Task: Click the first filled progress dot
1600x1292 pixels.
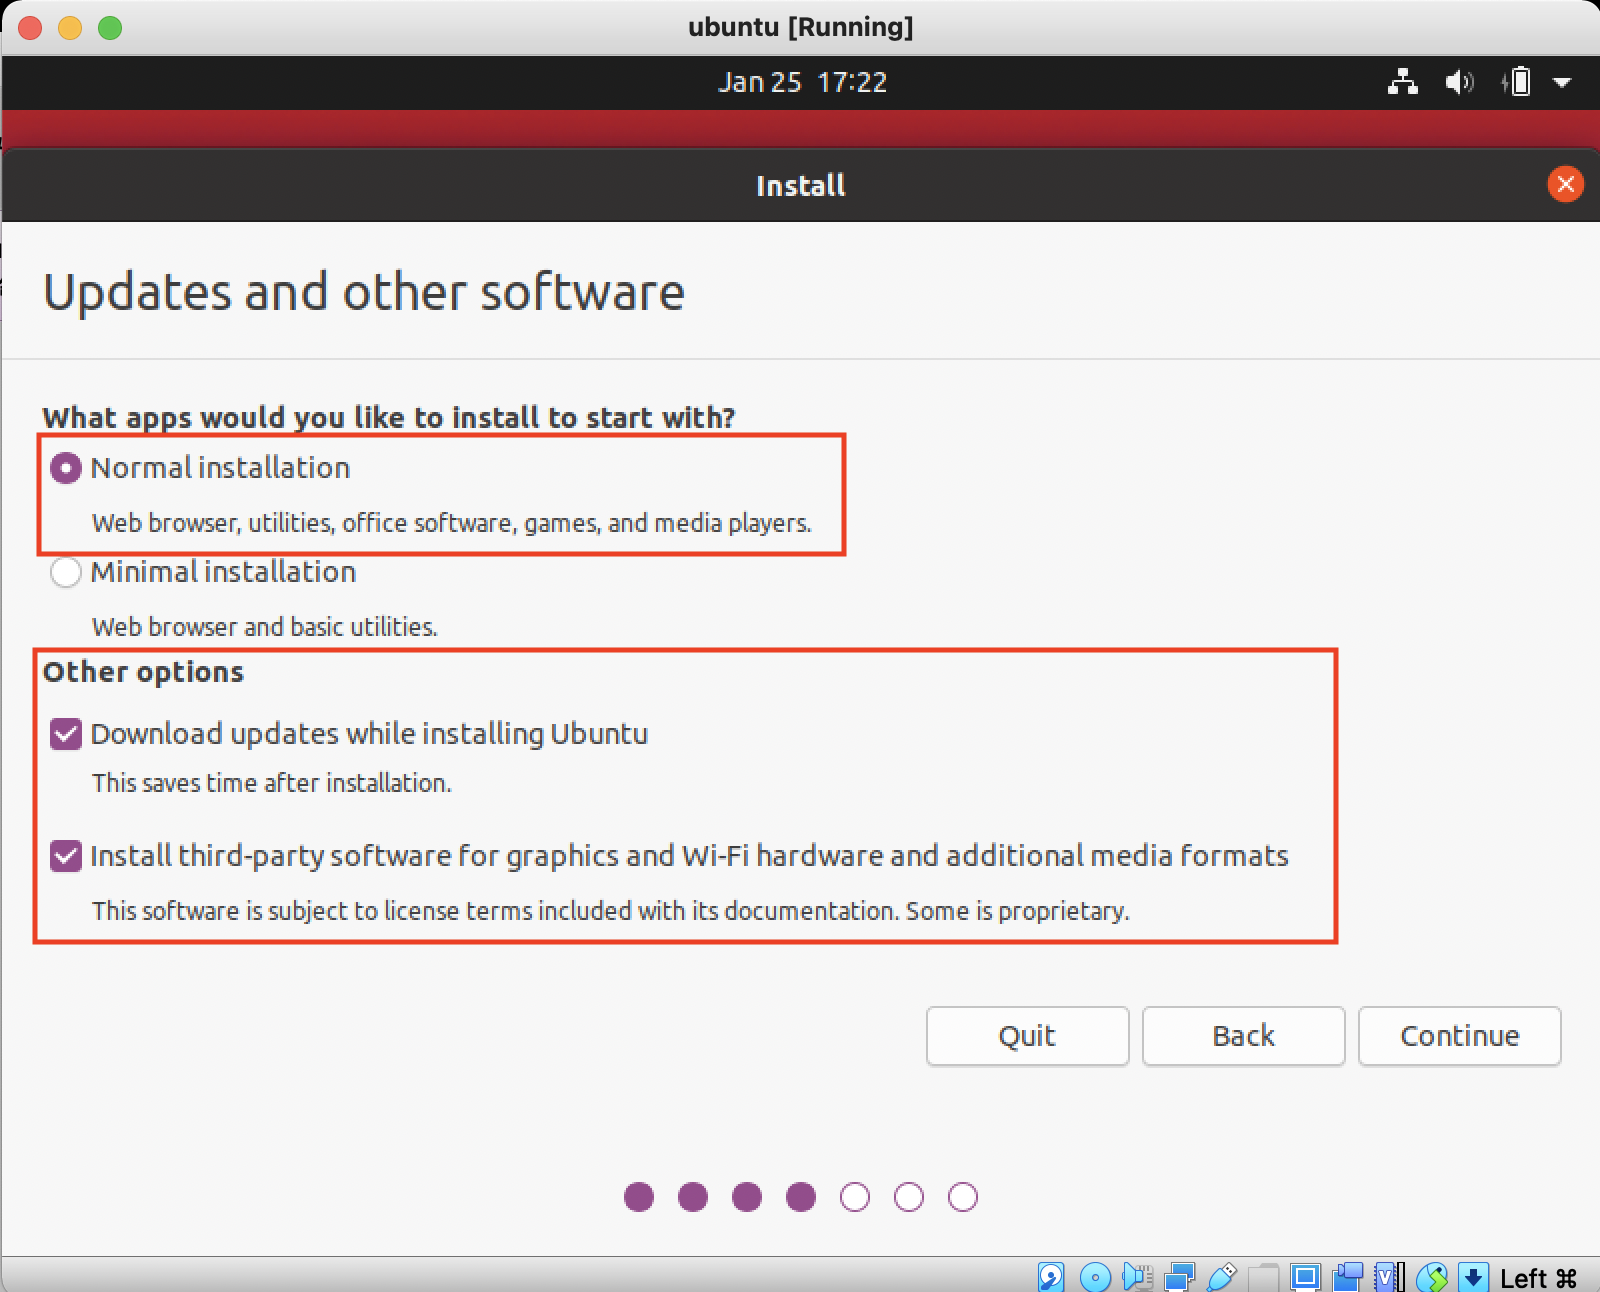Action: point(639,1197)
